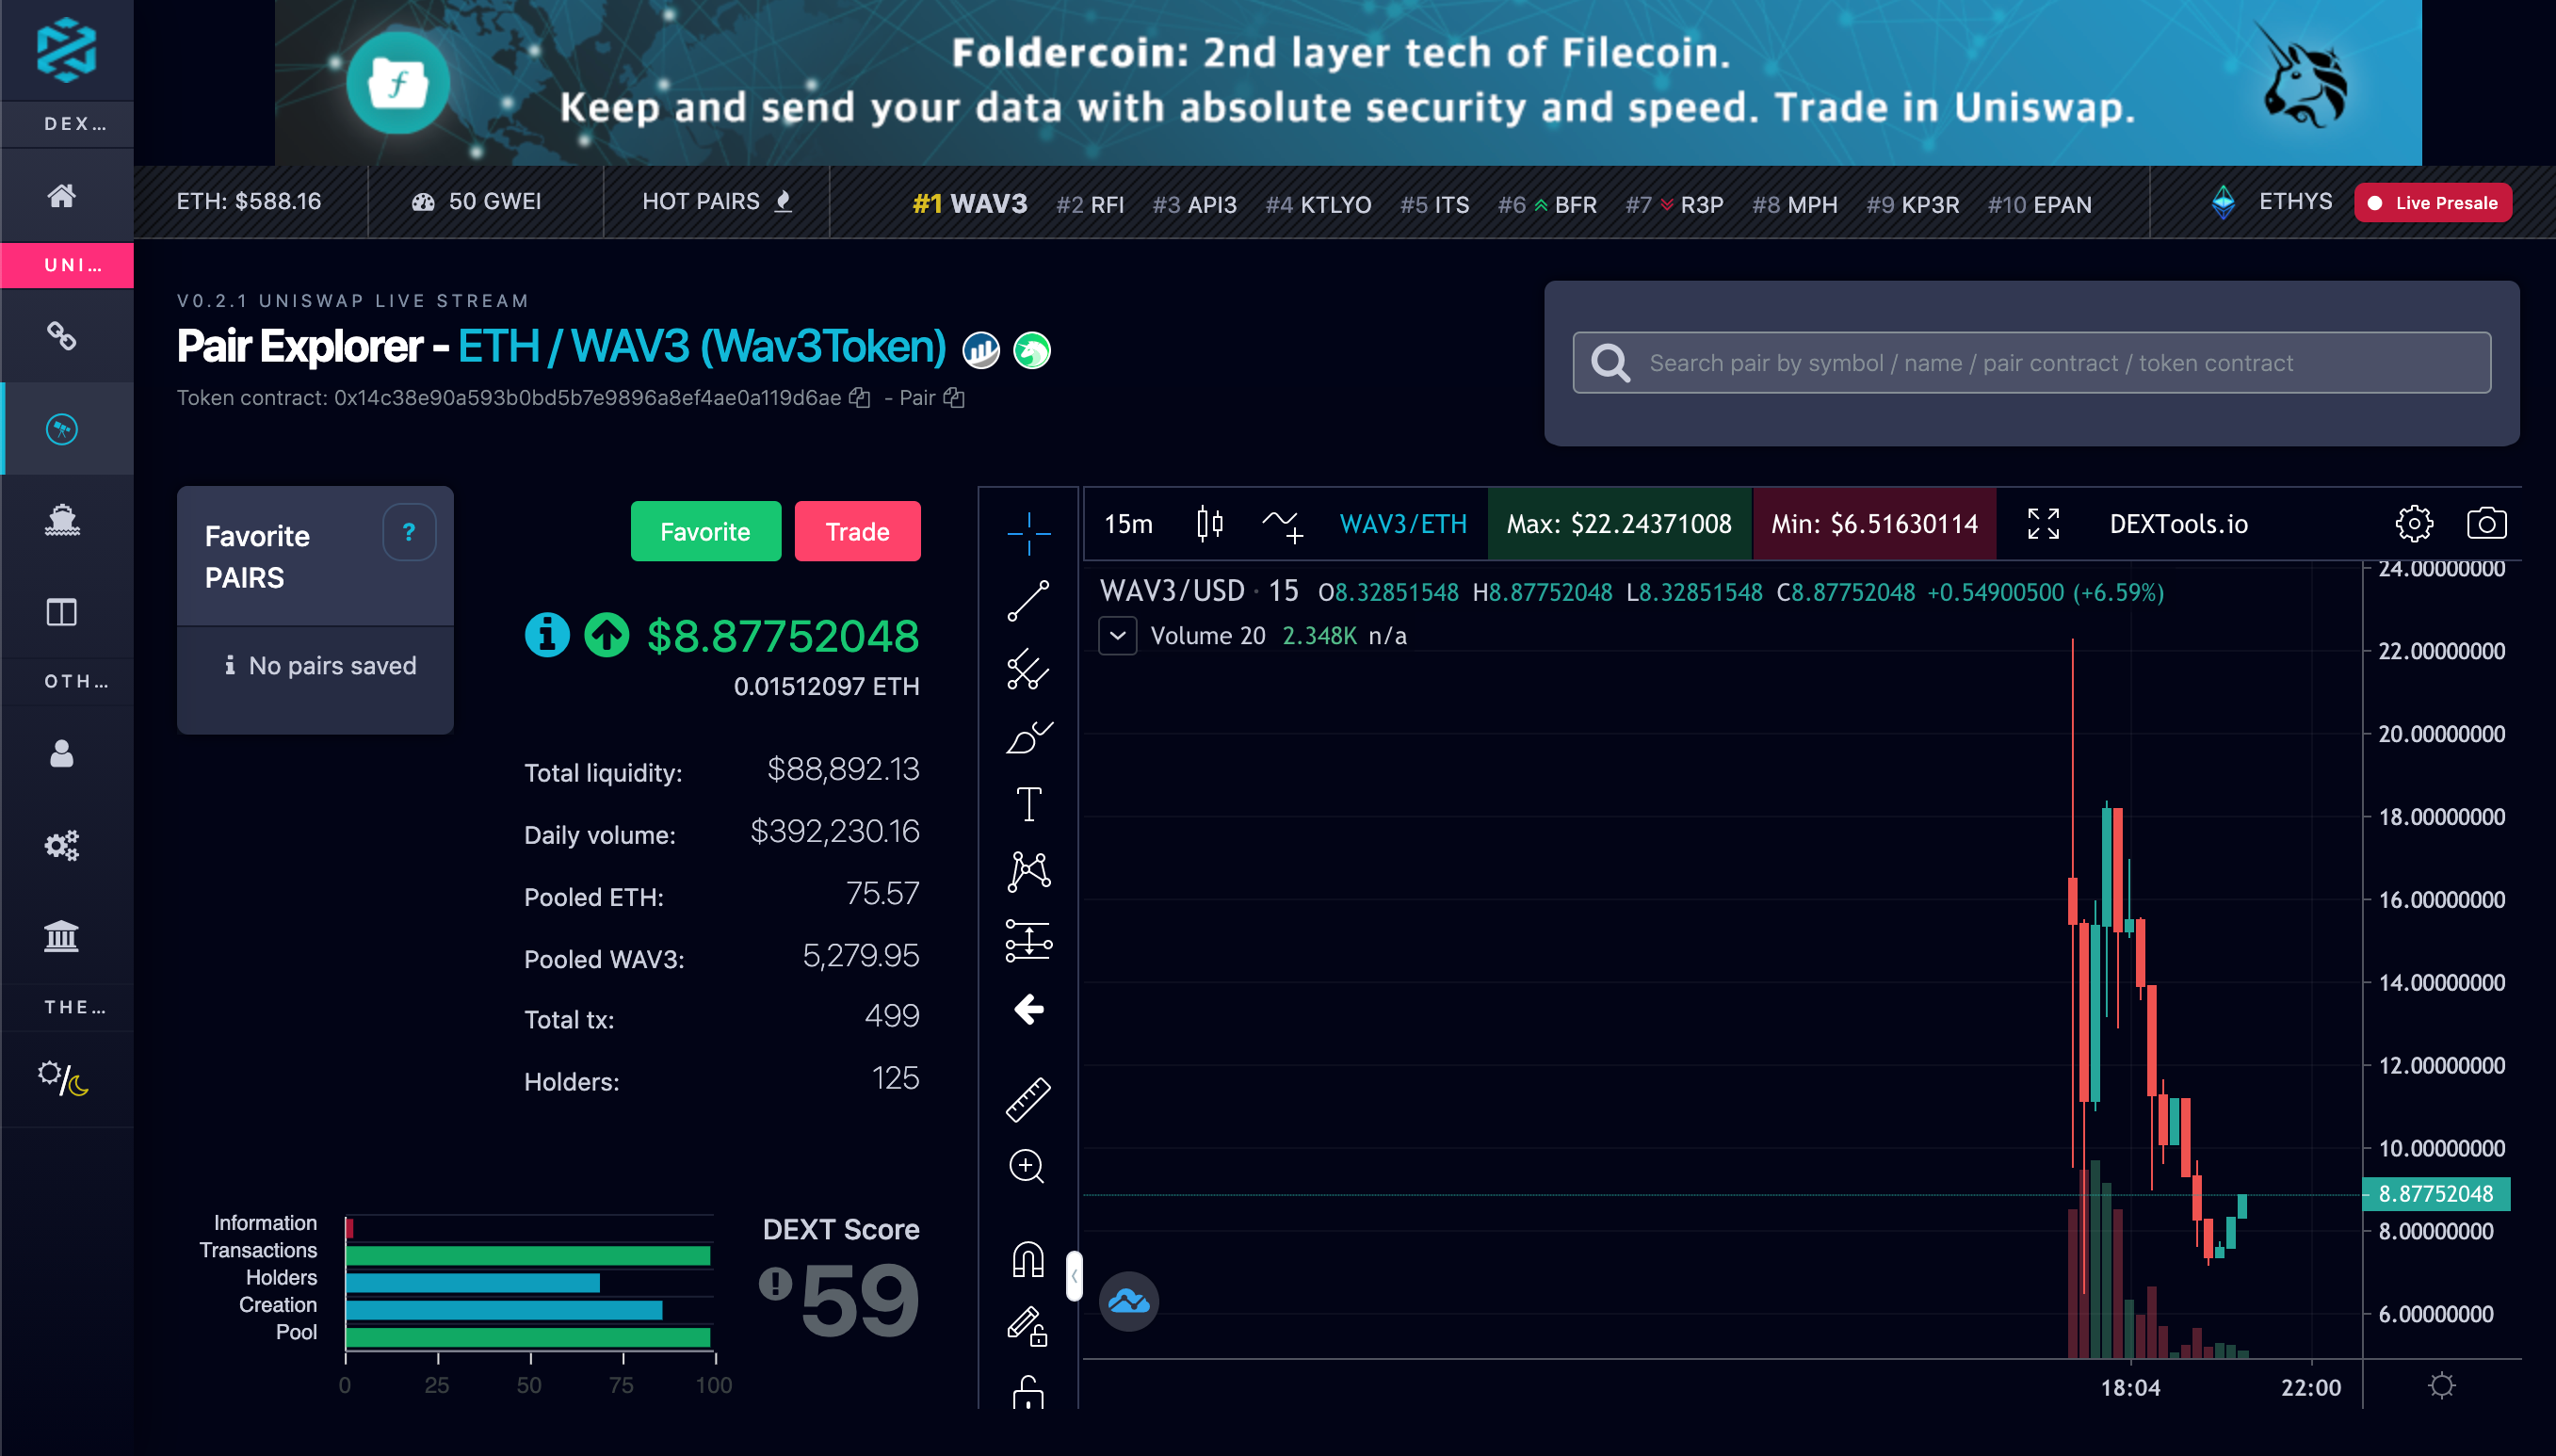Click the current price label on axis
The image size is (2556, 1456).
[2435, 1193]
